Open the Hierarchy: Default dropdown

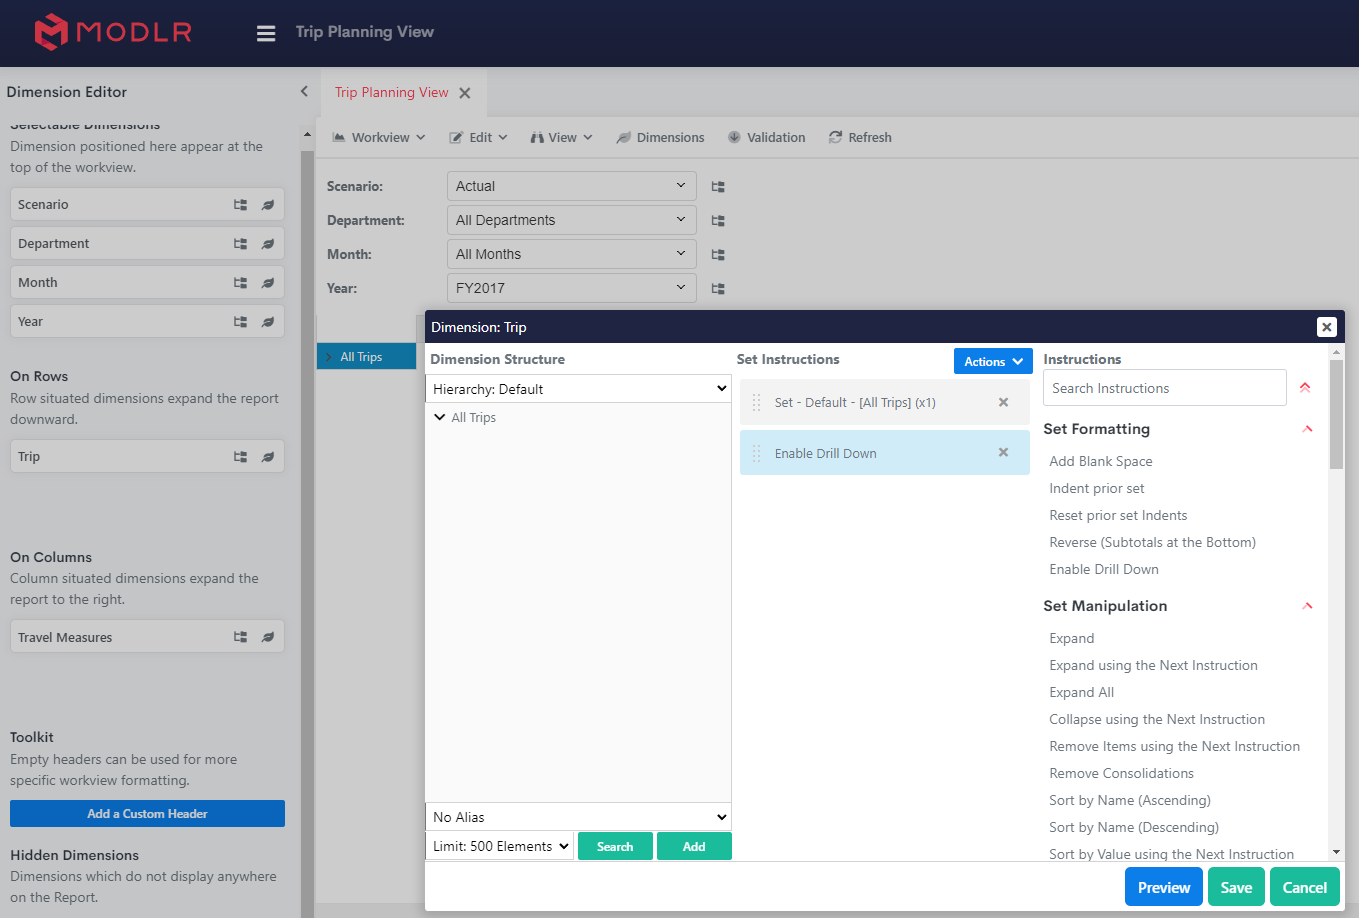(578, 389)
